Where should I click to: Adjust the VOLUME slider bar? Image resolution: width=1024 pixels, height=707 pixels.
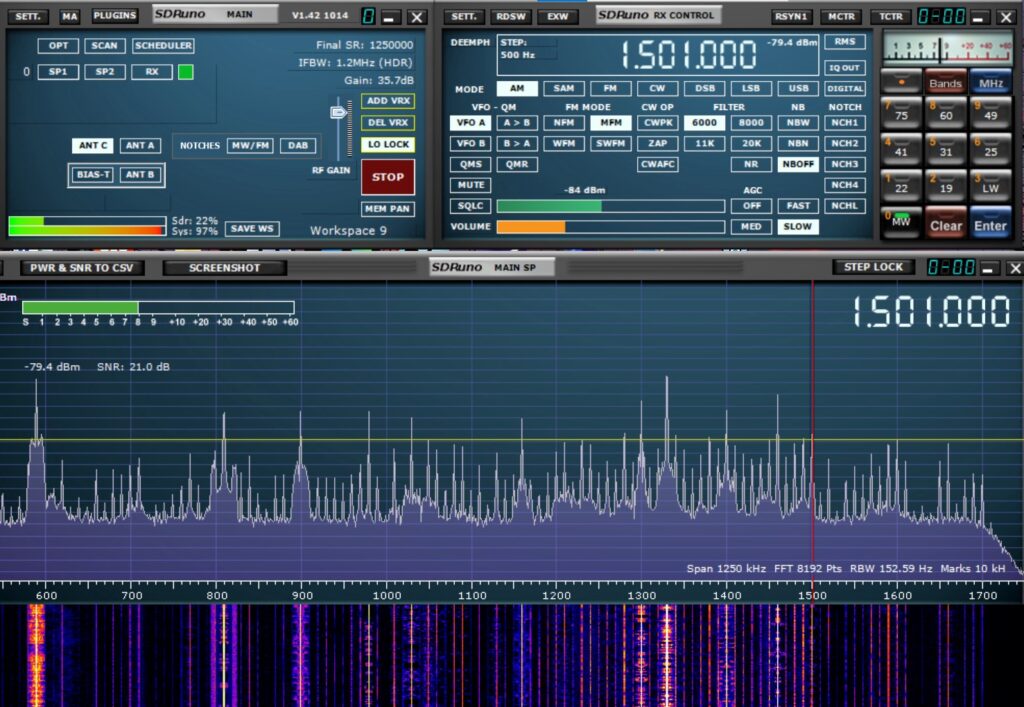pos(611,227)
